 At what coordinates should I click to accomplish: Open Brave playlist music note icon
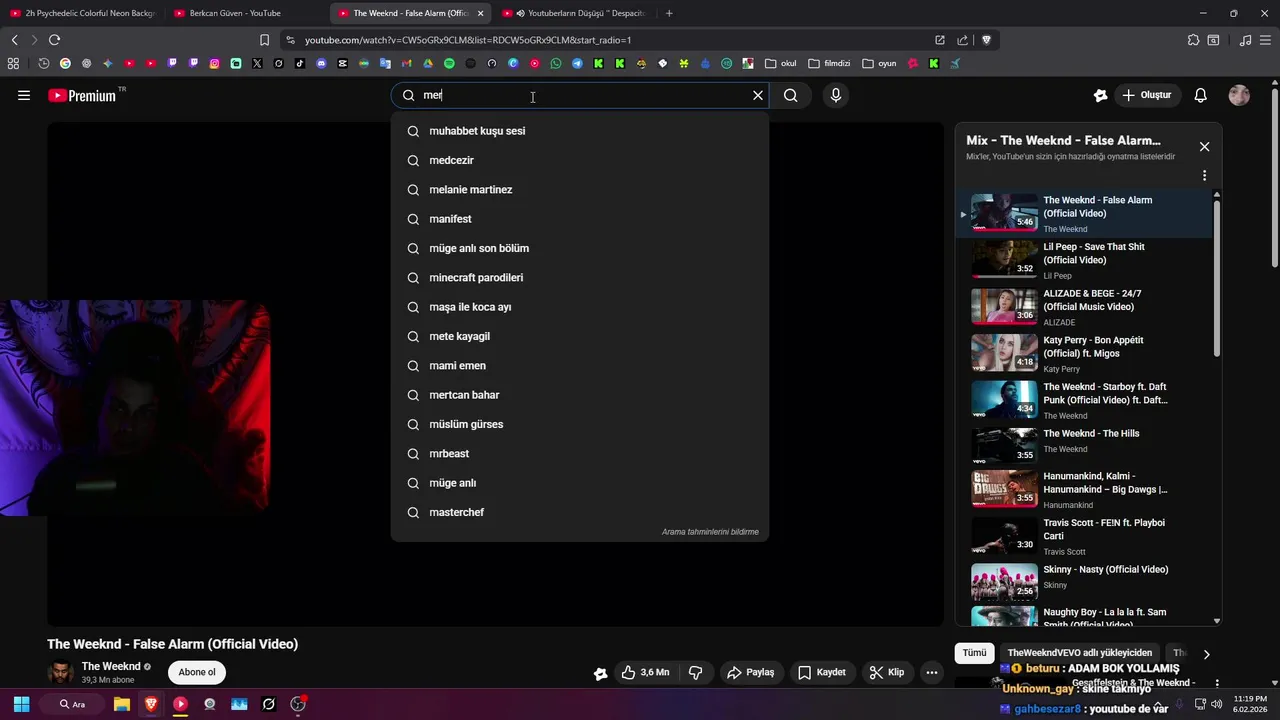[1245, 40]
